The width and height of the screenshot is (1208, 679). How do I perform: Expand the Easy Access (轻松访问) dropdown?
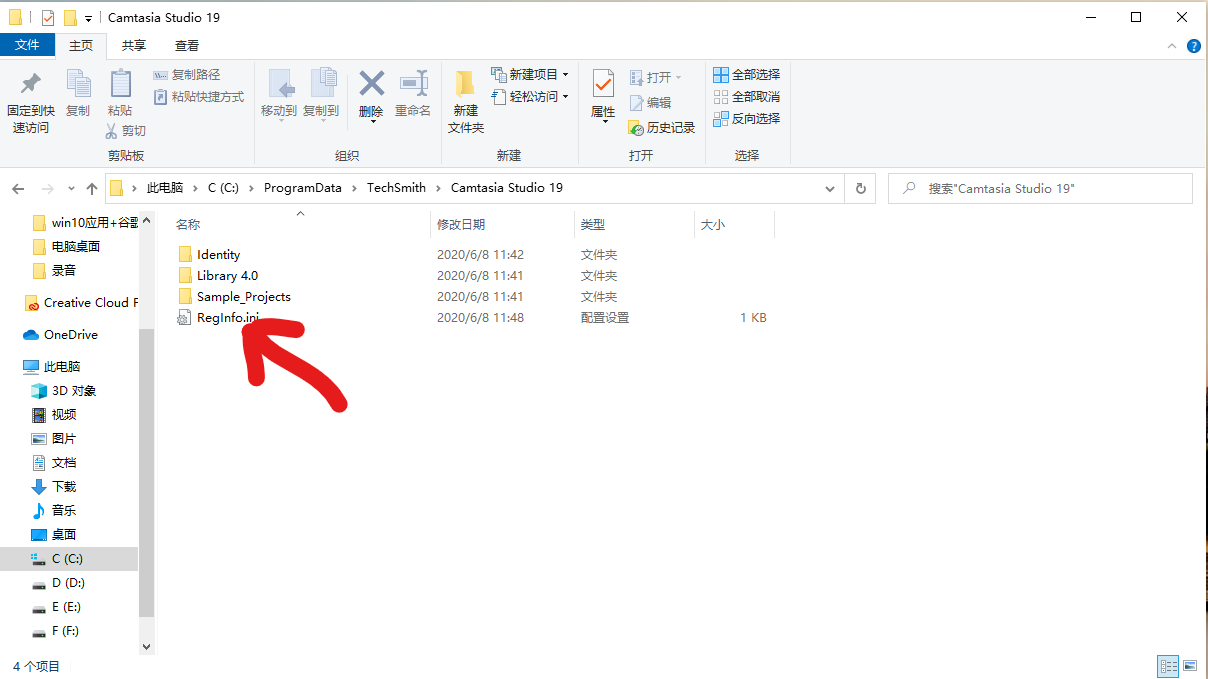point(565,97)
